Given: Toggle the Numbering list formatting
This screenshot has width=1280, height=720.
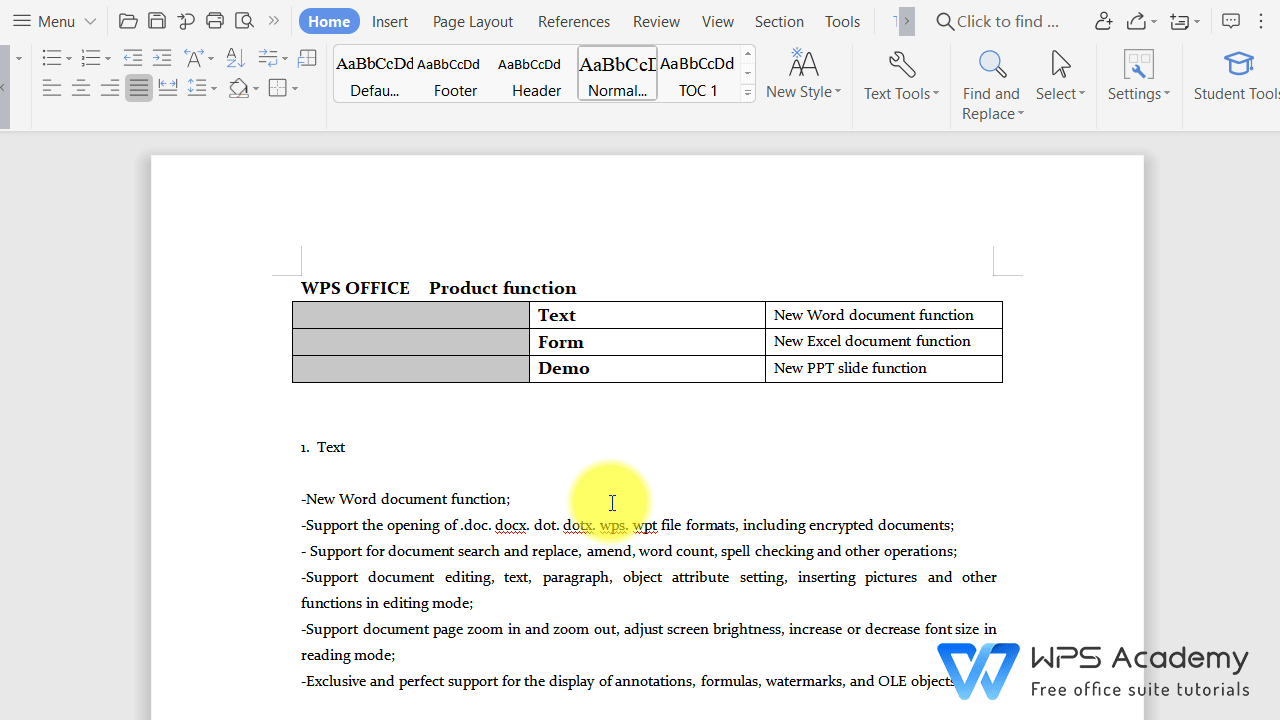Looking at the screenshot, I should click(x=90, y=58).
